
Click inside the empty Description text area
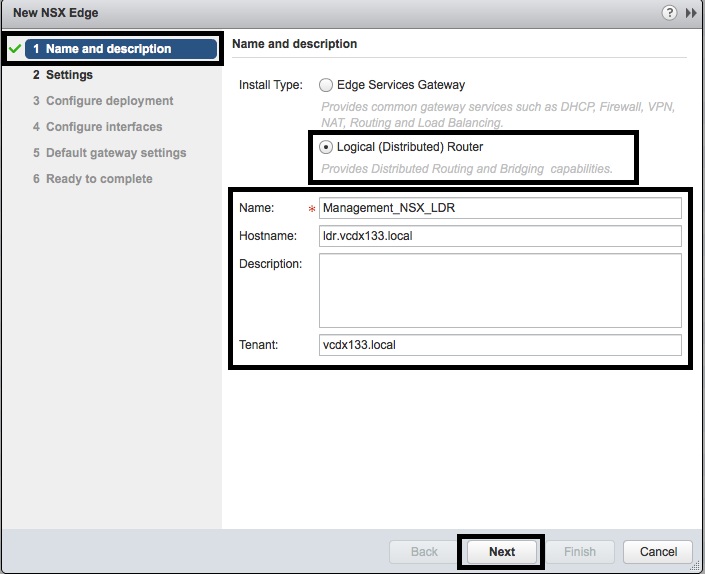(x=500, y=290)
